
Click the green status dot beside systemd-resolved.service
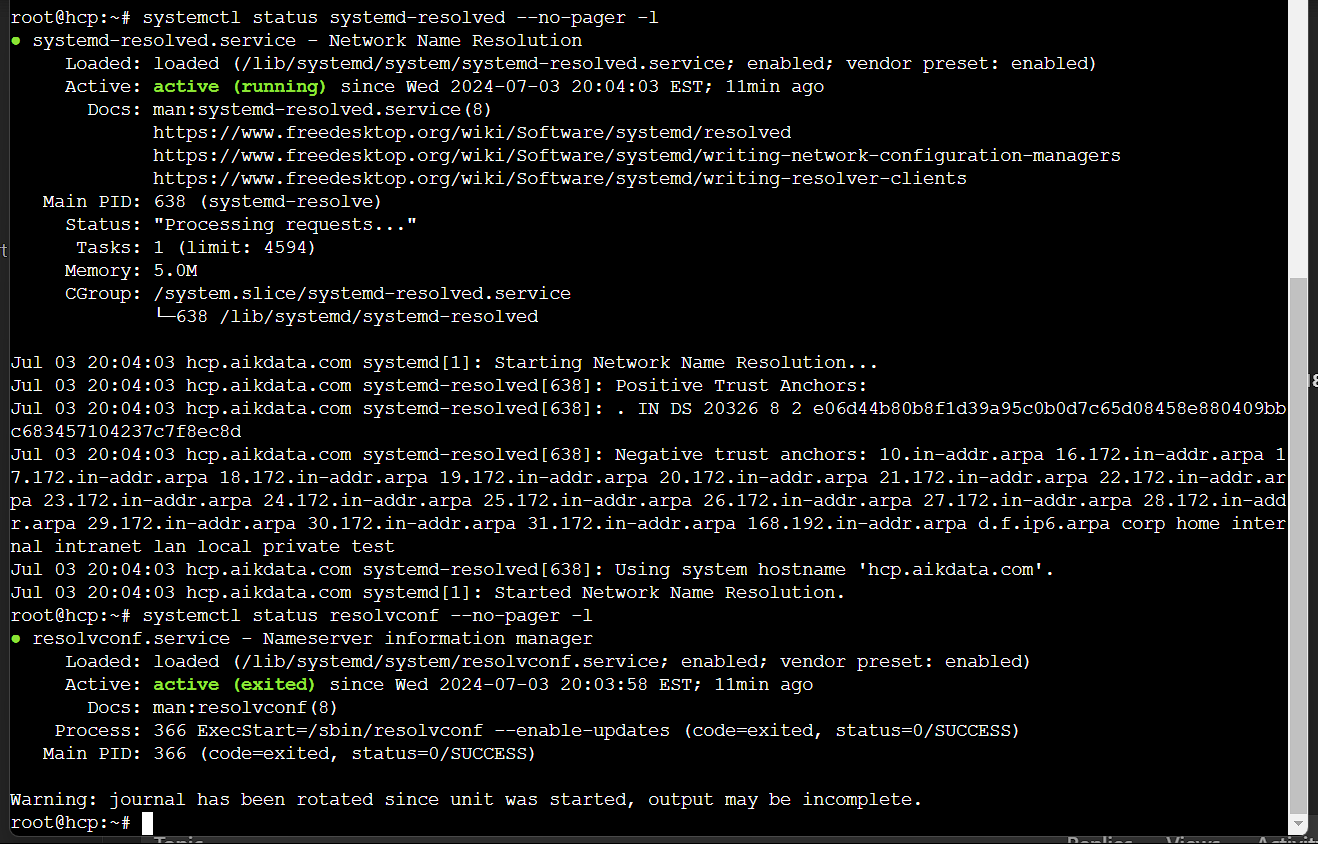click(16, 41)
